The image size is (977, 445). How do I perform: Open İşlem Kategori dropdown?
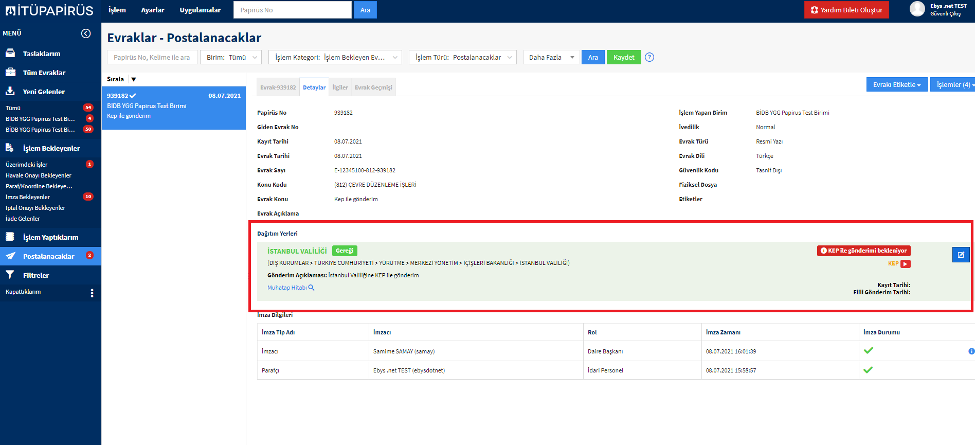[x=335, y=57]
